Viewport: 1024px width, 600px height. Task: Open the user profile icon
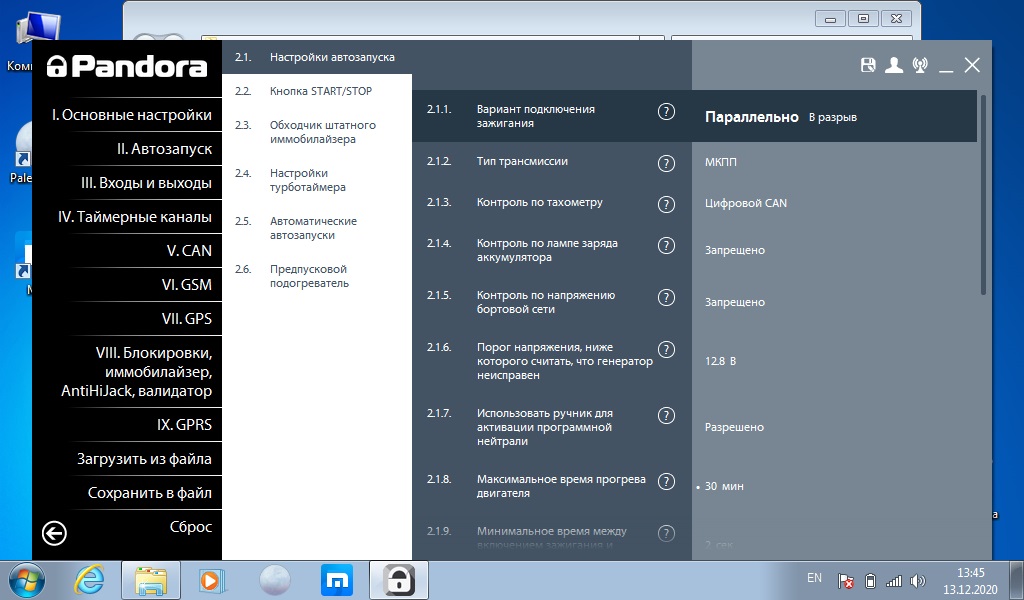coord(894,65)
